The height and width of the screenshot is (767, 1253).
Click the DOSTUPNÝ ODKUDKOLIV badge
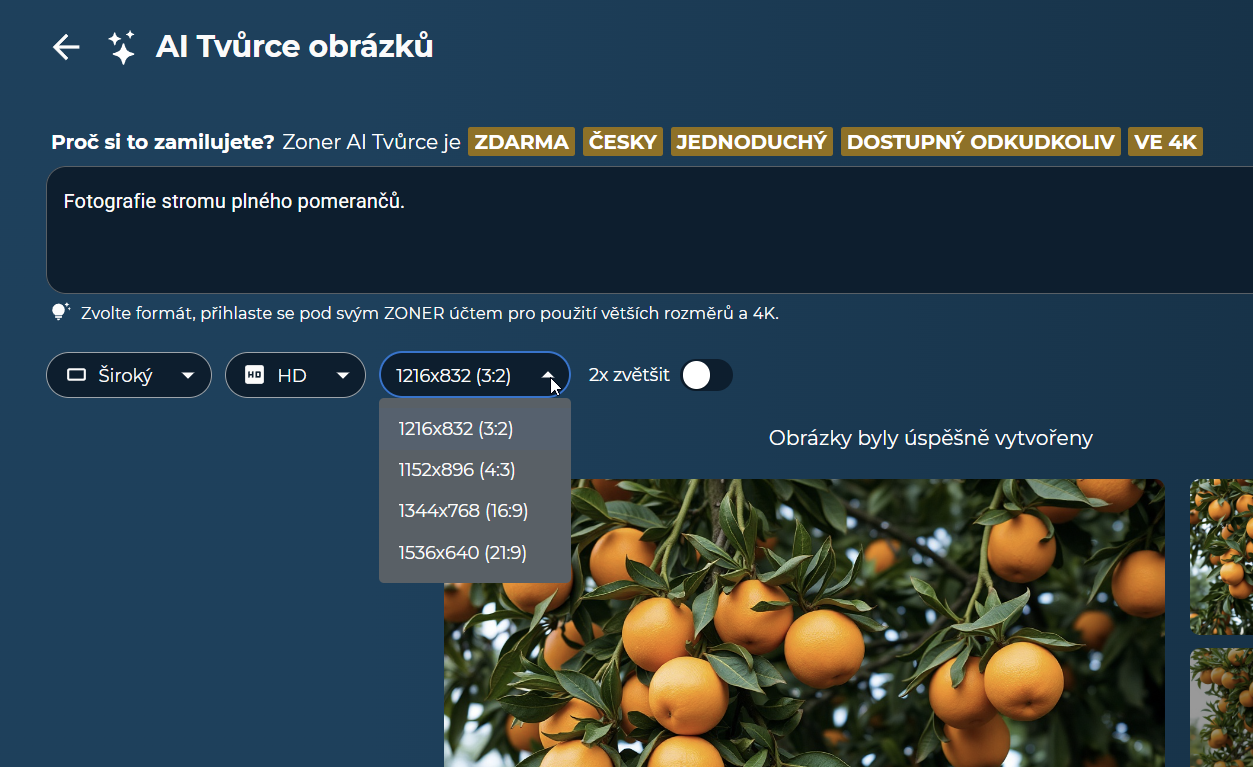[980, 142]
